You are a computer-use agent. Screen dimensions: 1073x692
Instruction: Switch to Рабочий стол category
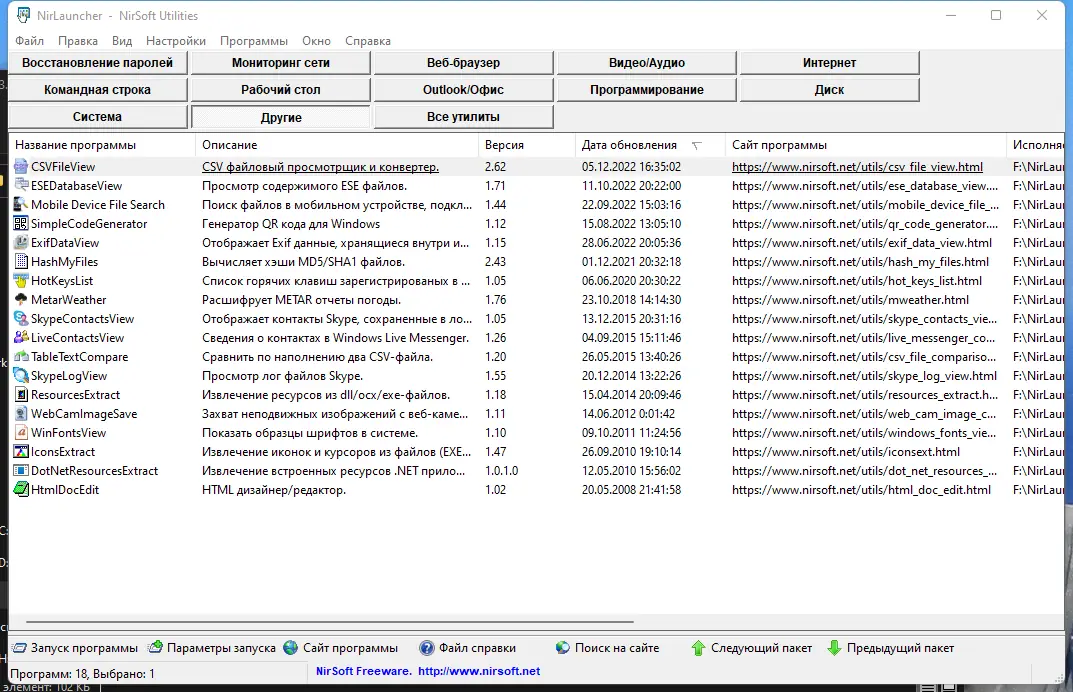click(281, 90)
